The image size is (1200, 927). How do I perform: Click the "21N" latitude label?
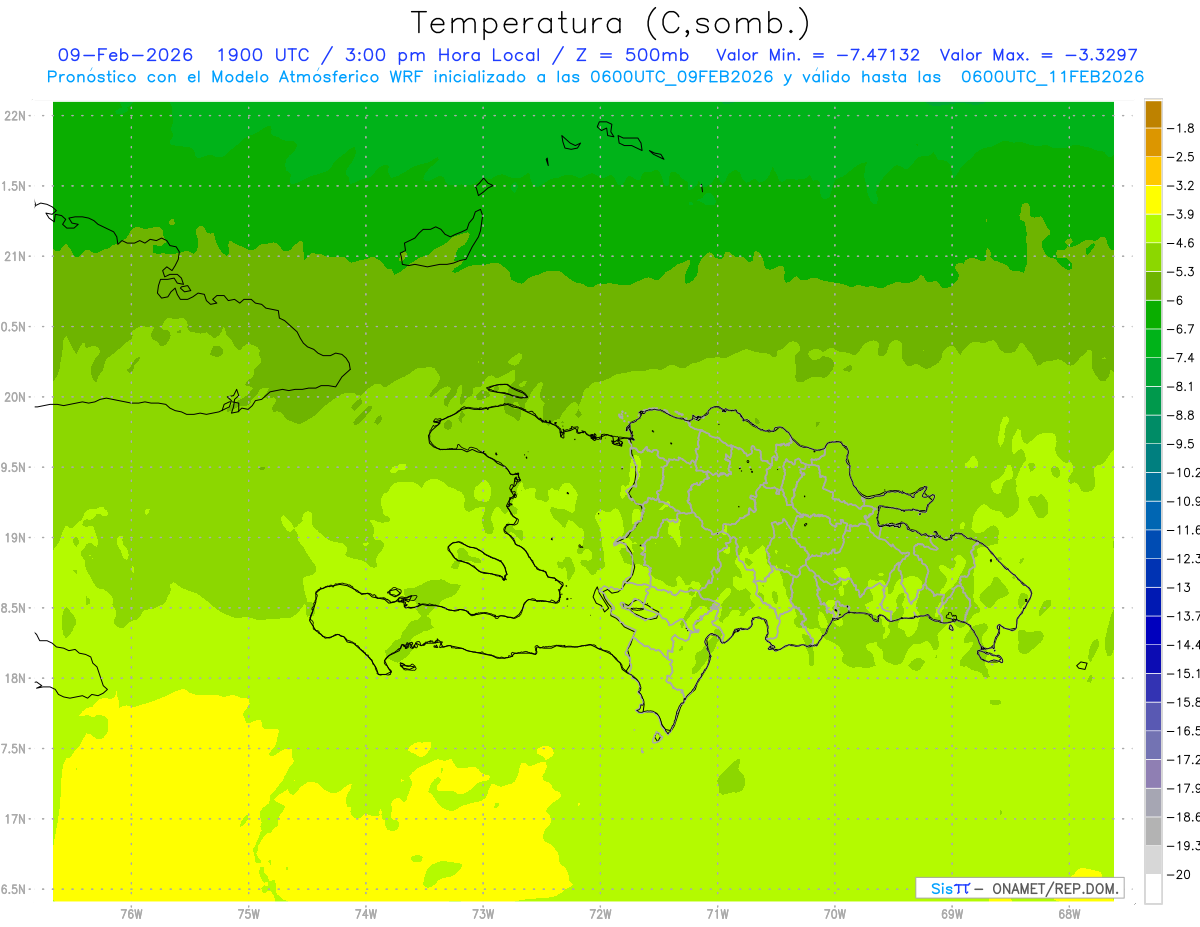[x=15, y=257]
